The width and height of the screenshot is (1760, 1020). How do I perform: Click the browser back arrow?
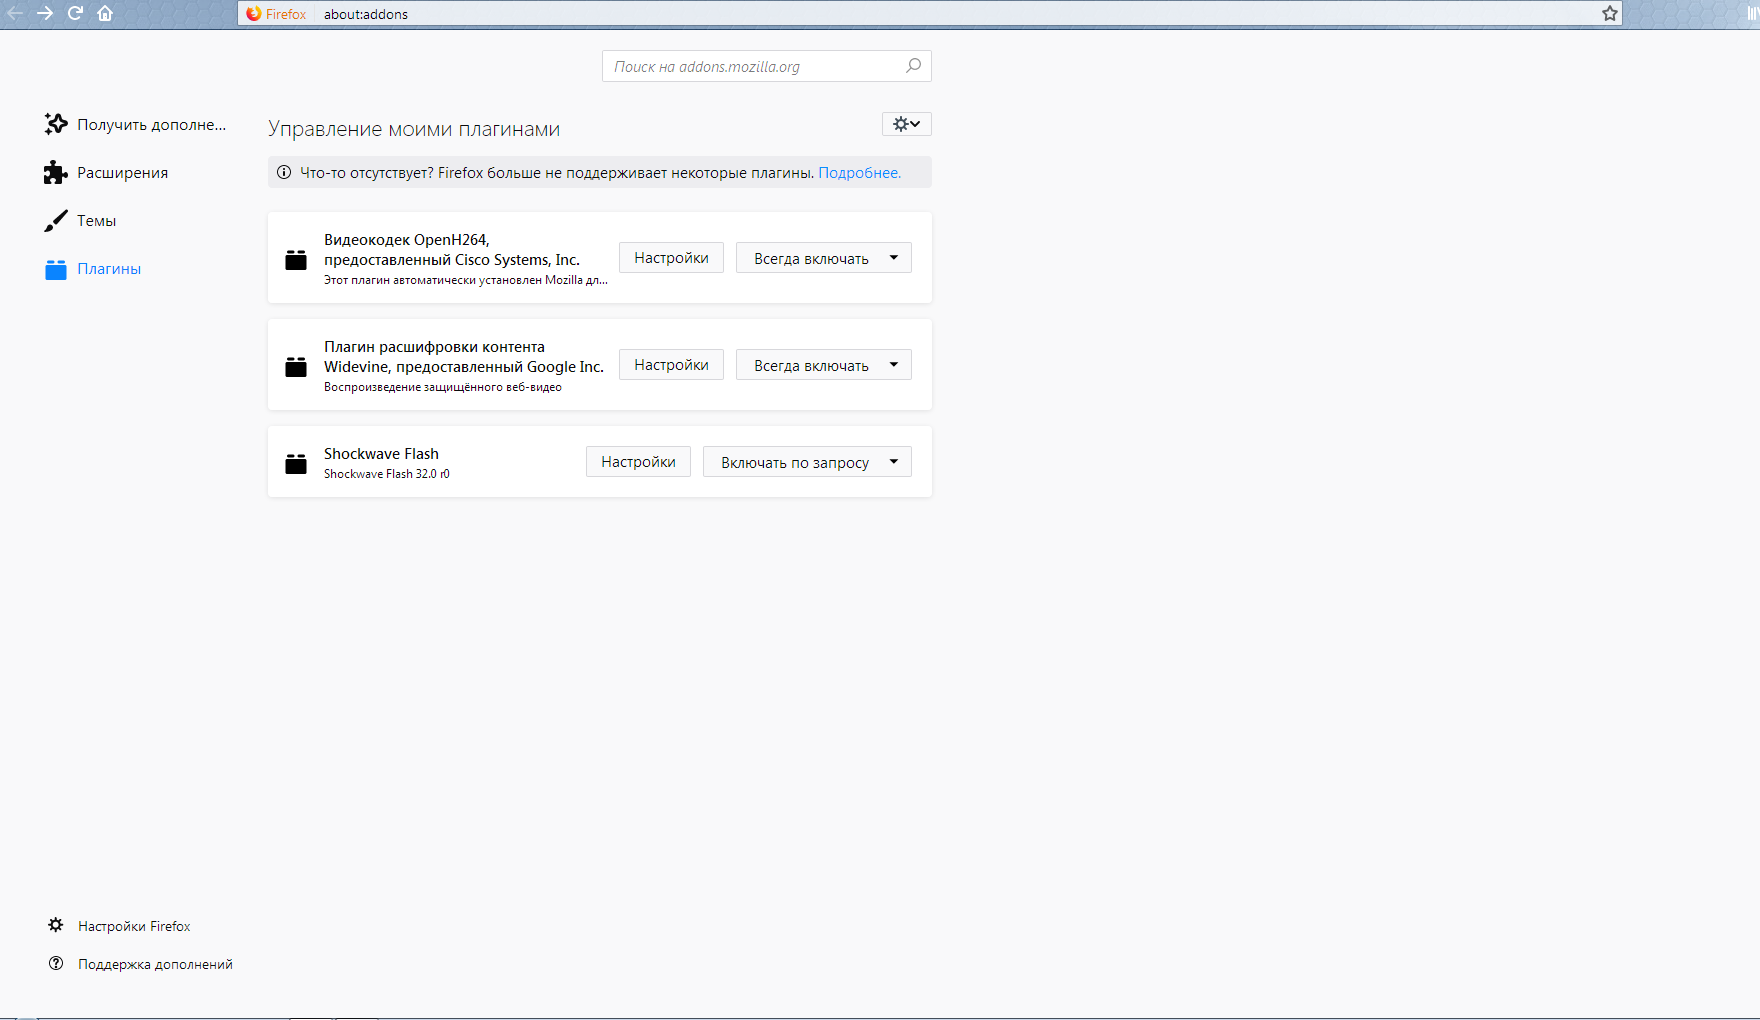point(14,13)
